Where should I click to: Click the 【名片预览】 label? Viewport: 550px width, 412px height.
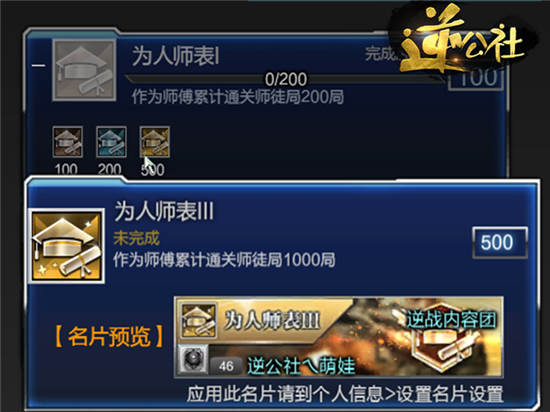tap(109, 336)
